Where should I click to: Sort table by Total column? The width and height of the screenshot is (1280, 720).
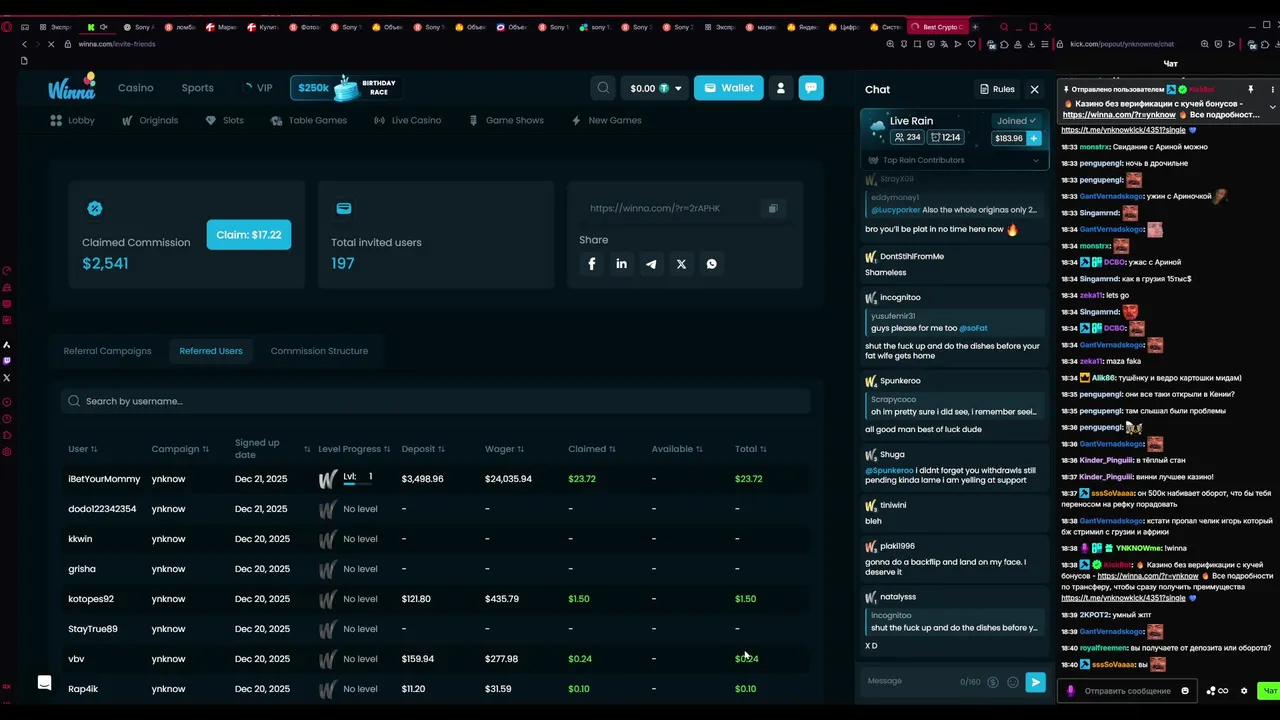[751, 449]
